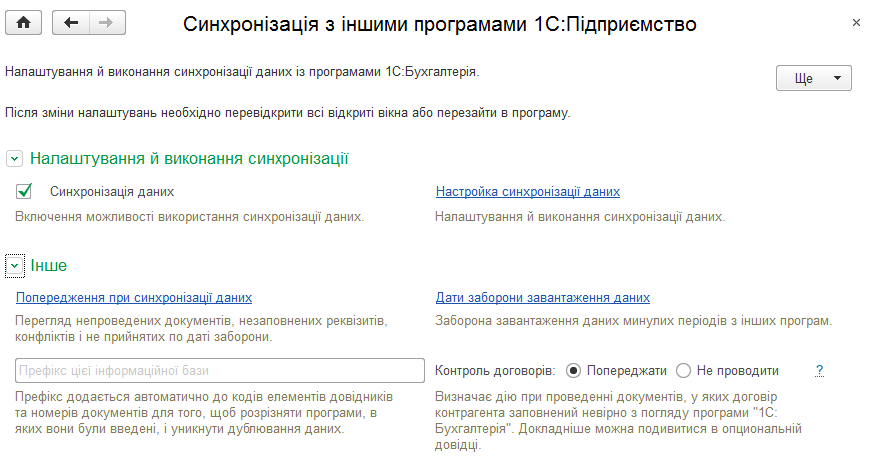
Task: Navigate back with the left arrow
Action: pyautogui.click(x=71, y=23)
